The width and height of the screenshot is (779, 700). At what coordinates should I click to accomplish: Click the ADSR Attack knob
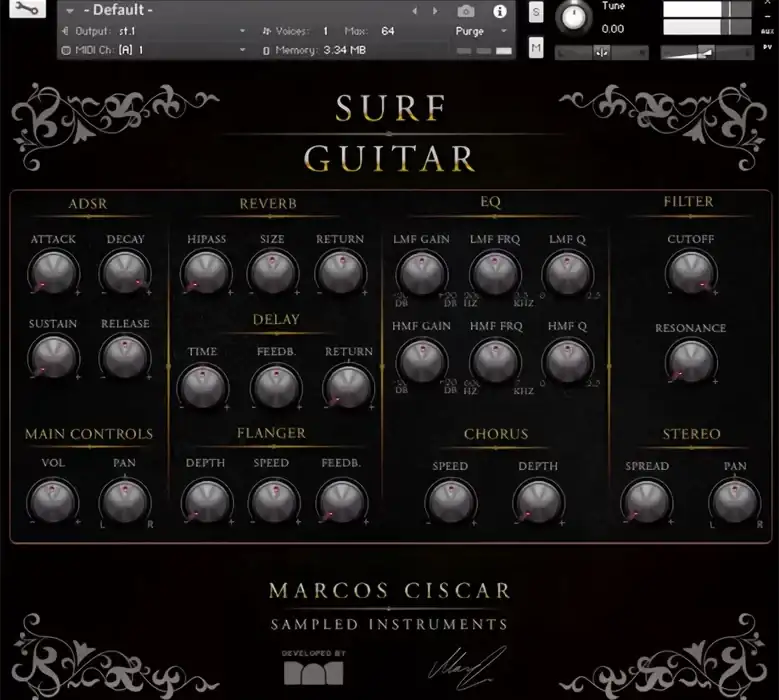click(53, 273)
